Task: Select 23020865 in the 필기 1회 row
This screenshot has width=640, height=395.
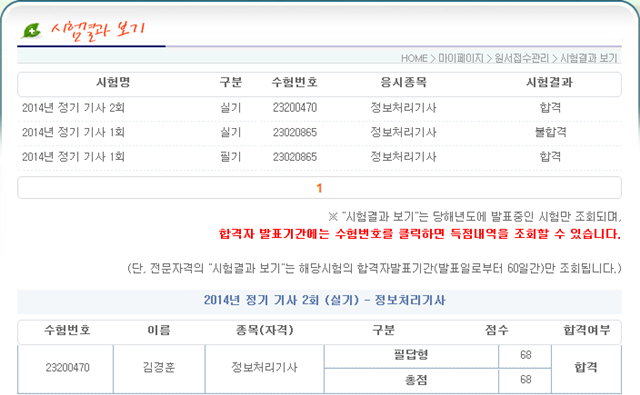Action: tap(295, 157)
